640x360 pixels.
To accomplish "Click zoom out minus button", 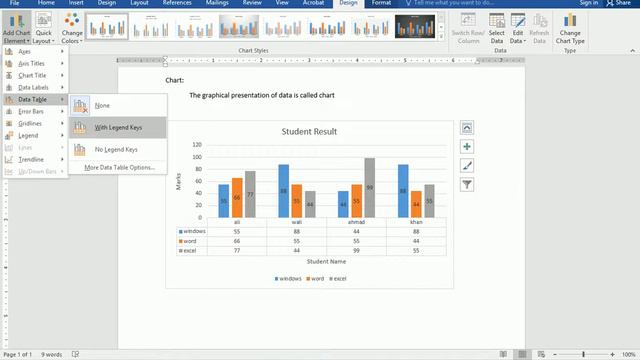I will coord(555,354).
